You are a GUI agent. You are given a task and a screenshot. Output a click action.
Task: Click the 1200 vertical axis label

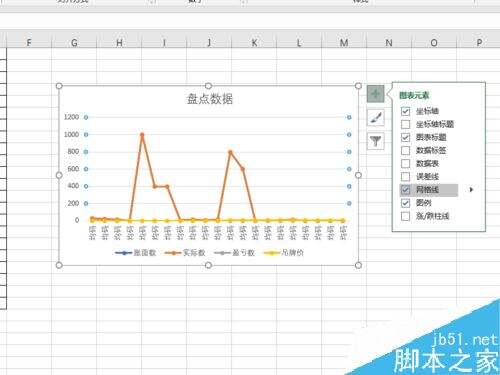[x=71, y=117]
